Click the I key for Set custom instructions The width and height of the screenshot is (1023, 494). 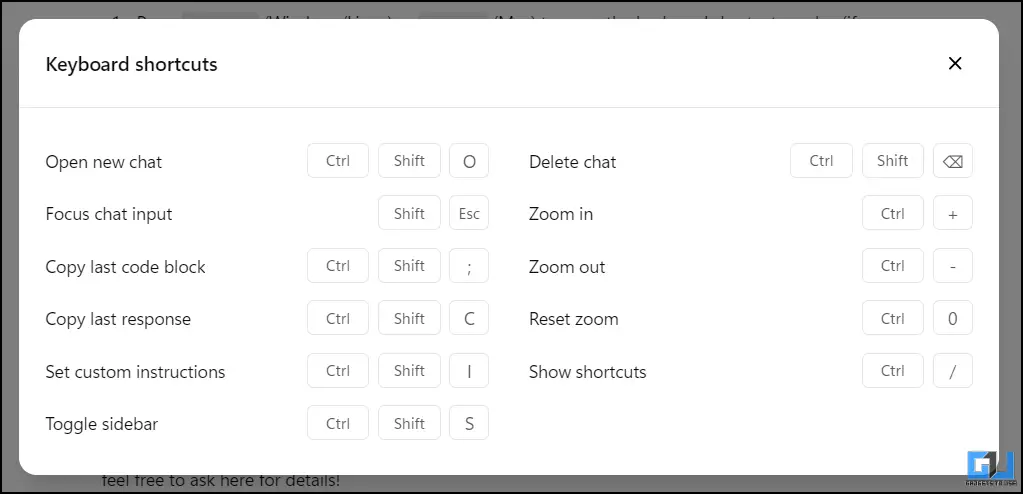point(469,371)
